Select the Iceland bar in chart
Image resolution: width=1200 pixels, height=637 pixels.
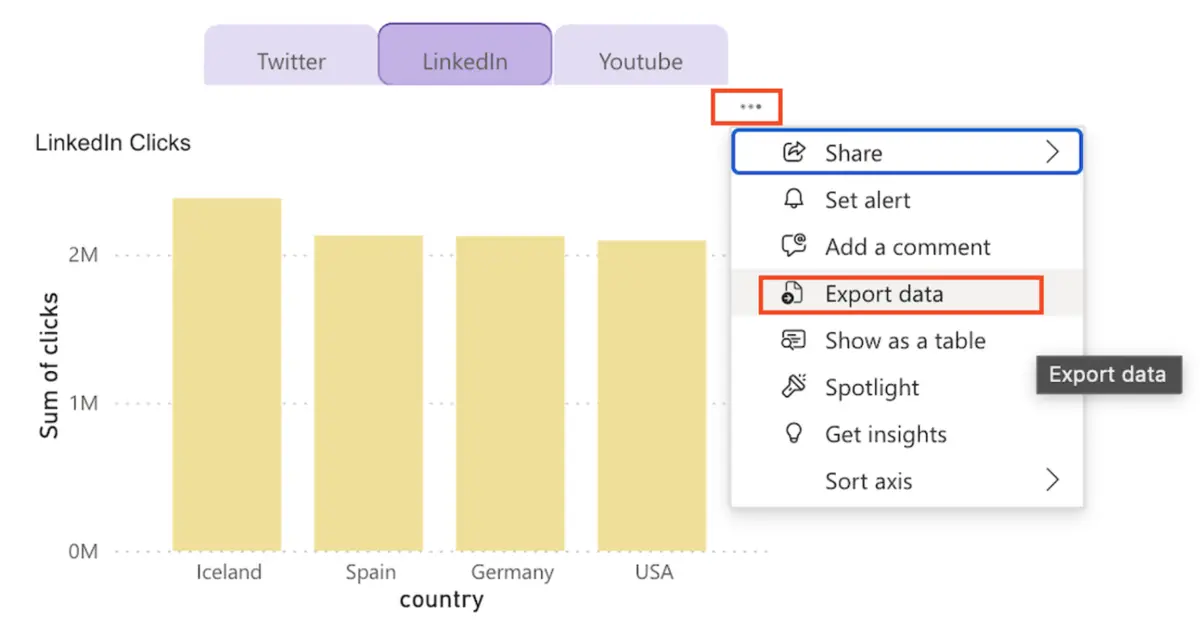(x=227, y=375)
